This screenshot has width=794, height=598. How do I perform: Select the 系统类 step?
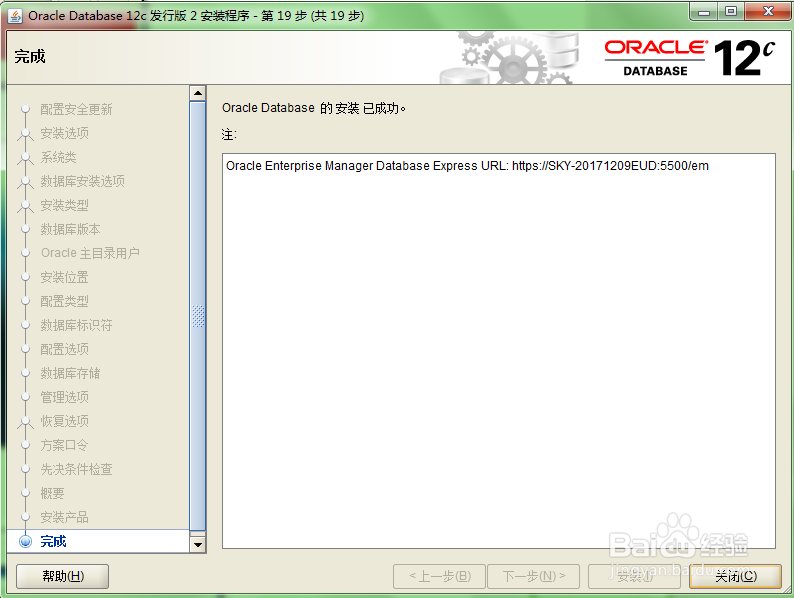[58, 157]
